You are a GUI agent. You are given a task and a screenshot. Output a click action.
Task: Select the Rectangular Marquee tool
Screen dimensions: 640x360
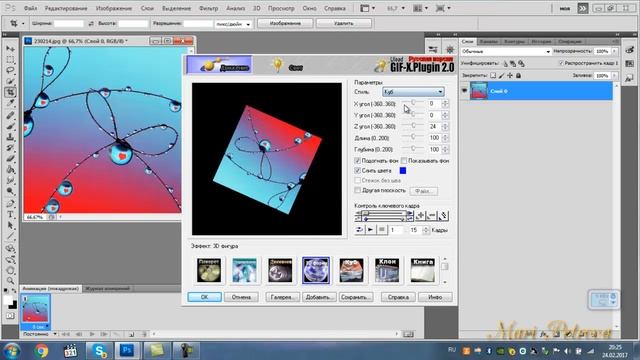[10, 60]
